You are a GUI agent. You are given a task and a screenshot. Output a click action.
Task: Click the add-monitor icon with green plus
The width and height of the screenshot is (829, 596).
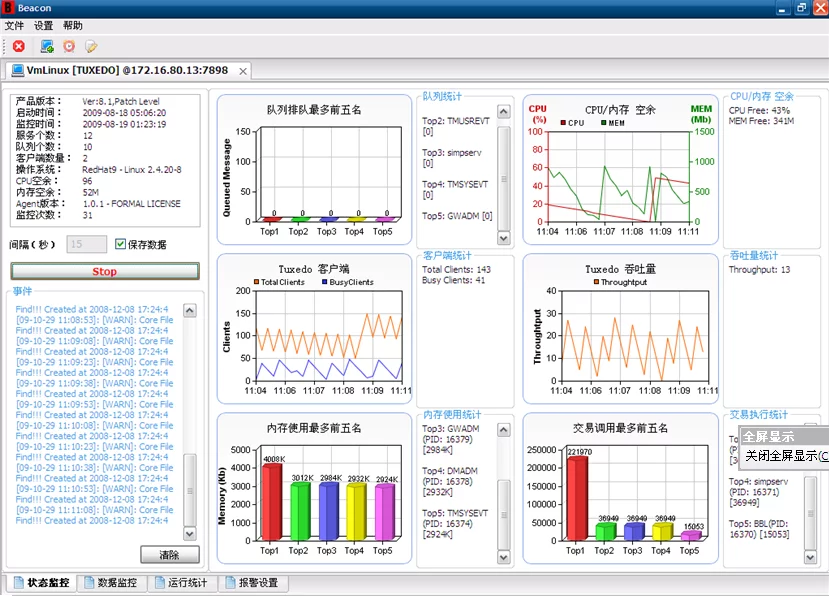click(x=47, y=47)
